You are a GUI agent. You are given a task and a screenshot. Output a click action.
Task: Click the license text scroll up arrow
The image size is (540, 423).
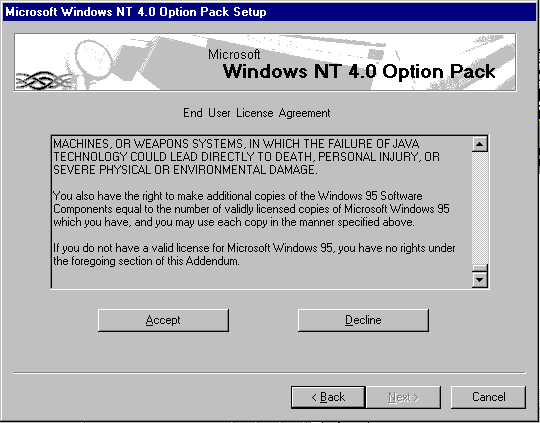[x=479, y=144]
